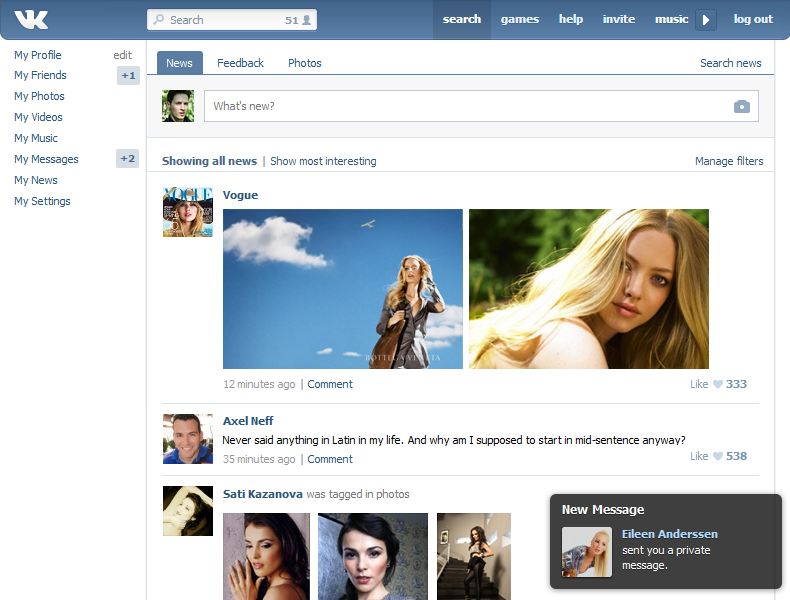This screenshot has height=600, width=790.
Task: Open the games menu in header
Action: coord(520,19)
